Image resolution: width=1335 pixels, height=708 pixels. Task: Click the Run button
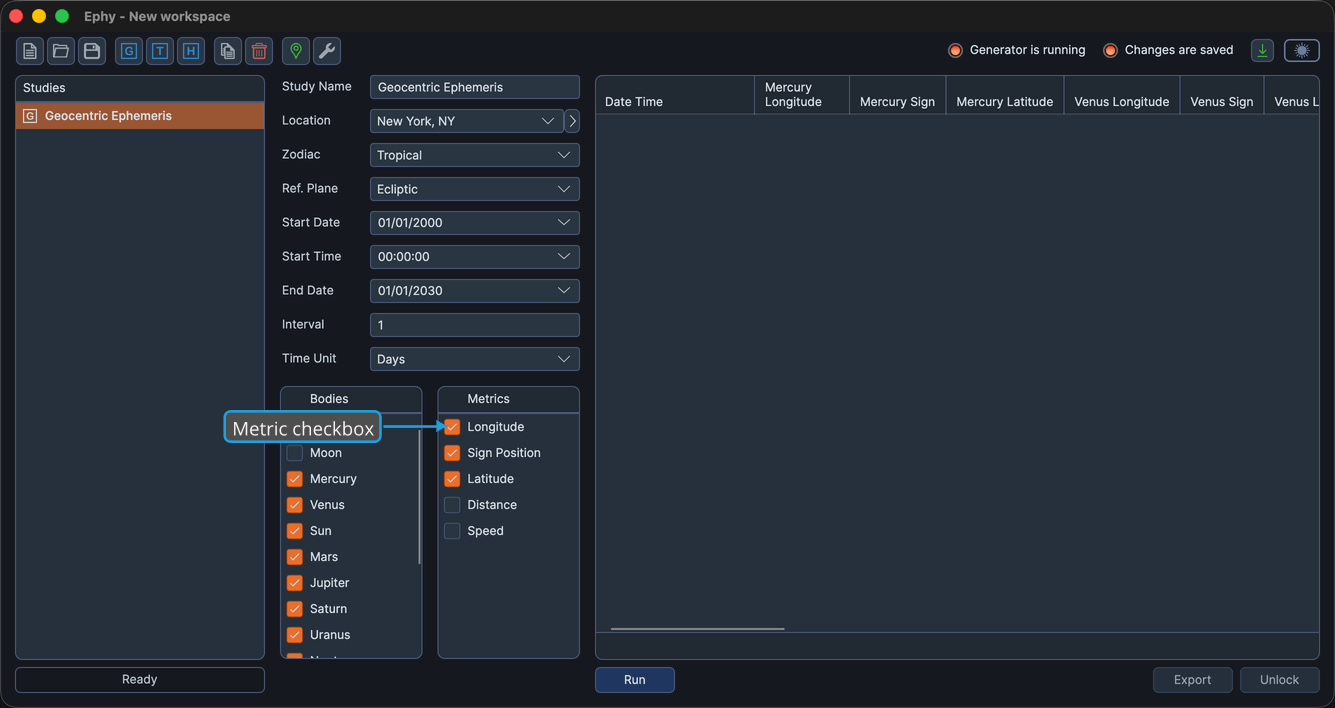[x=635, y=680]
